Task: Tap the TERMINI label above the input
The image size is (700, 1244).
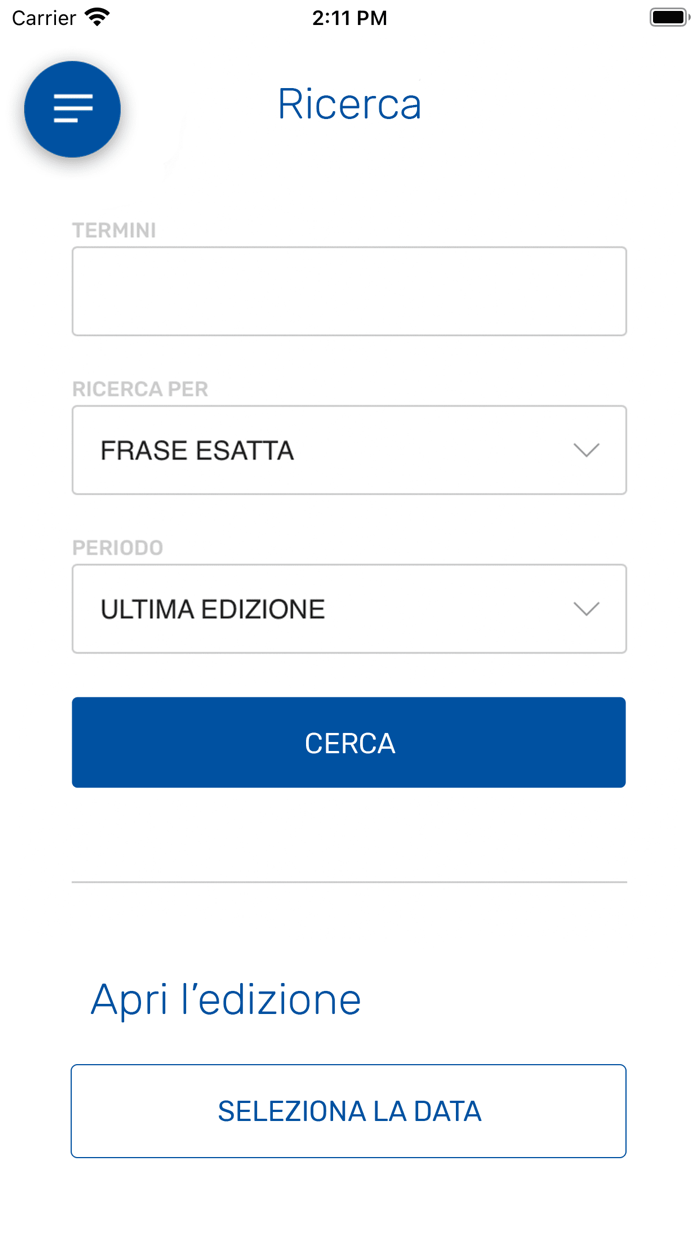Action: (x=113, y=229)
